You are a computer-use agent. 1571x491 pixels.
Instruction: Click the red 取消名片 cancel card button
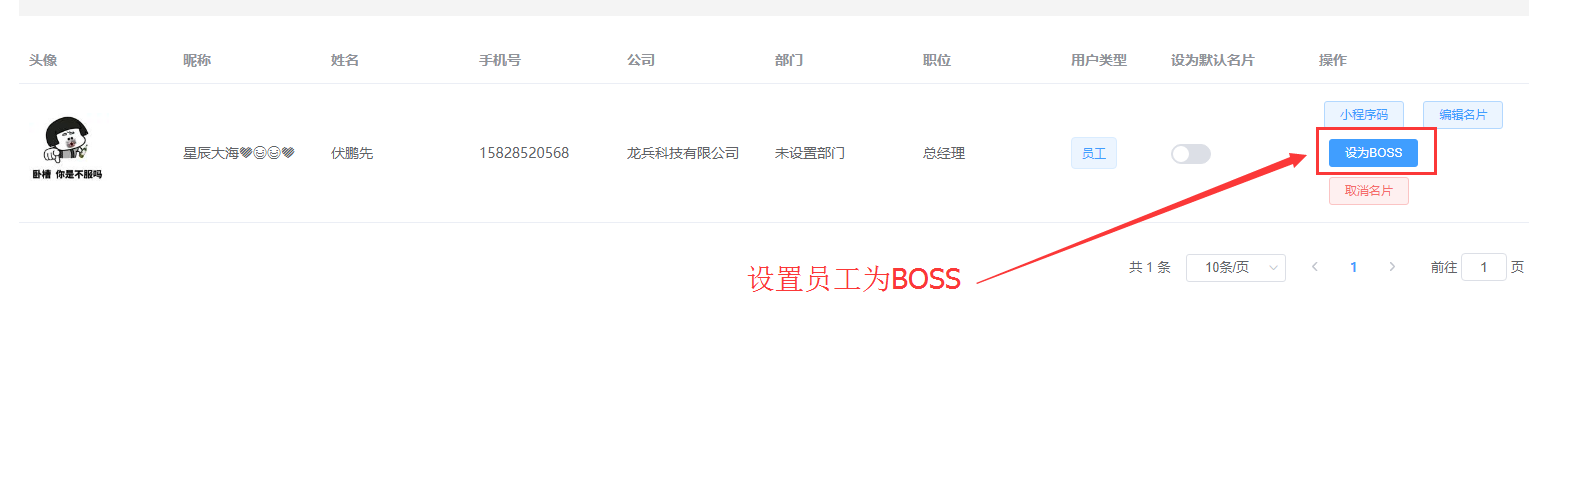pyautogui.click(x=1369, y=191)
